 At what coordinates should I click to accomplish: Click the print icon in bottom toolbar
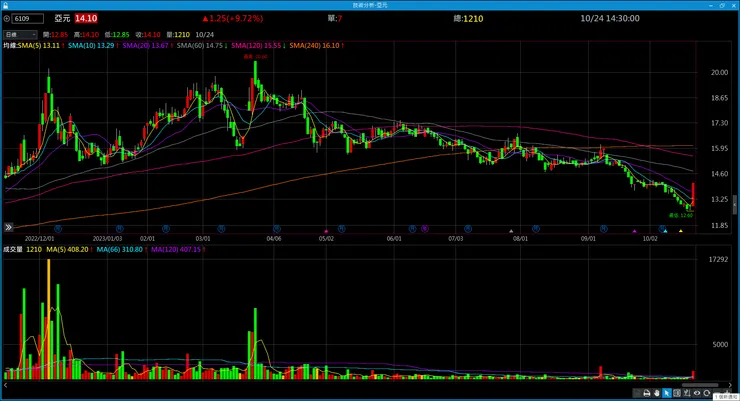[x=647, y=393]
